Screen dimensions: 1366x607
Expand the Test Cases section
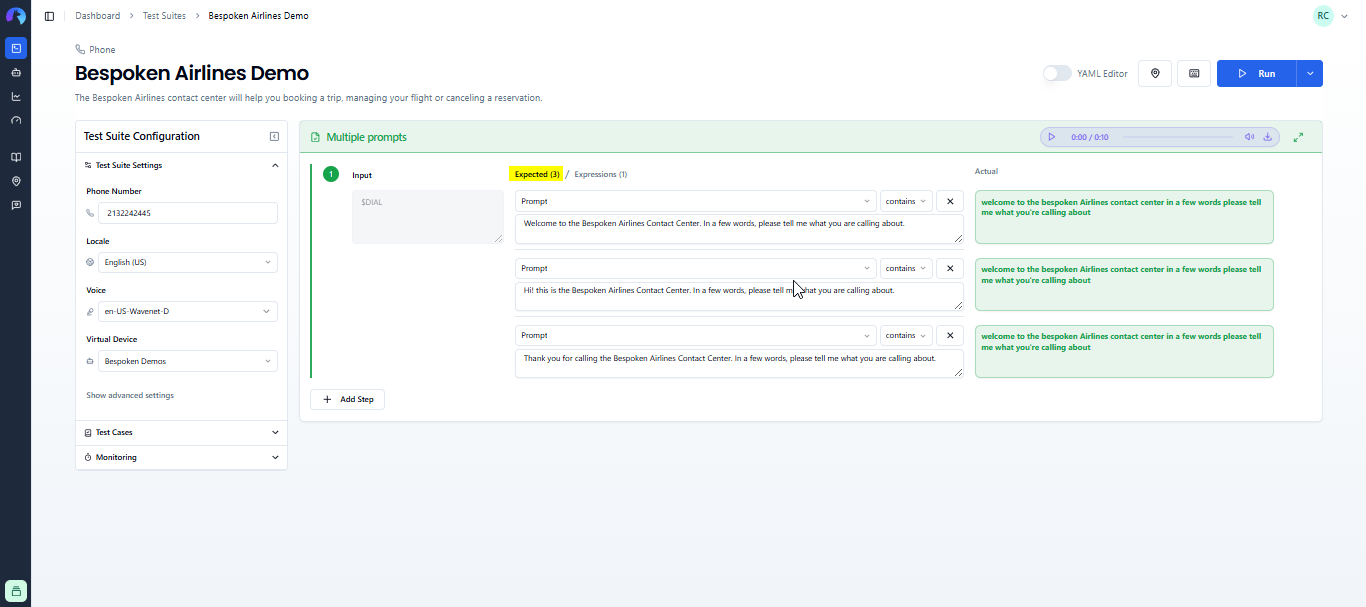(x=181, y=432)
